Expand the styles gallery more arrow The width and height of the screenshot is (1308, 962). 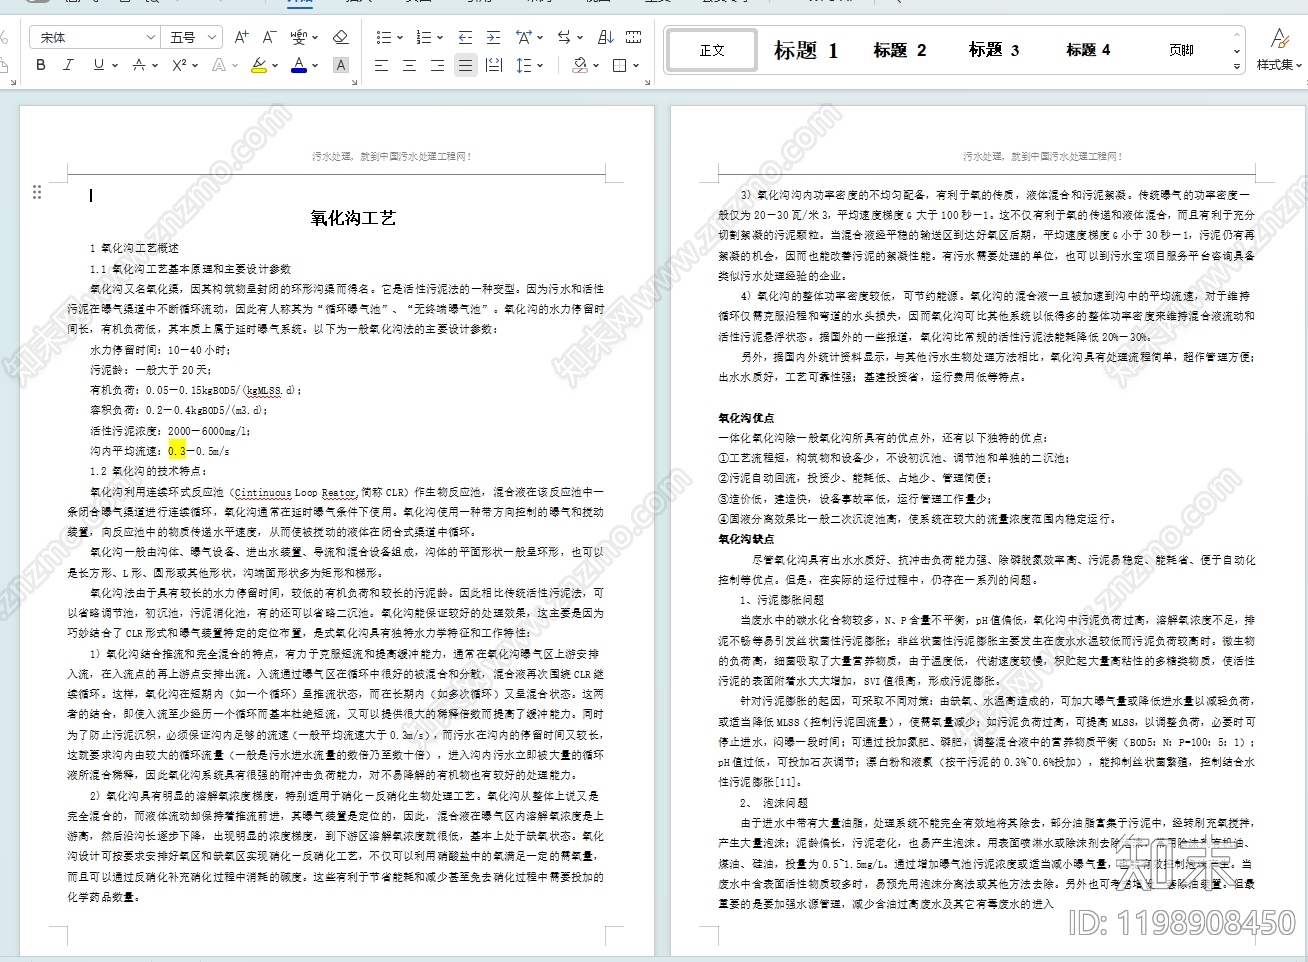(1237, 66)
